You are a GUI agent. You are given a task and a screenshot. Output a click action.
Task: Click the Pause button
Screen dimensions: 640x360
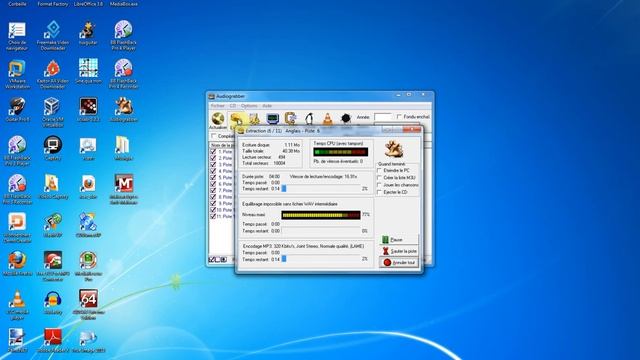398,240
